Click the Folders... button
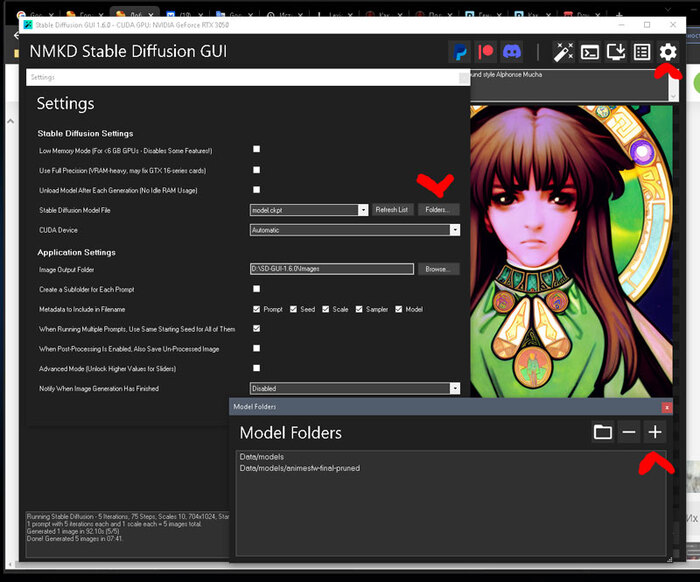Image resolution: width=700 pixels, height=582 pixels. point(439,210)
